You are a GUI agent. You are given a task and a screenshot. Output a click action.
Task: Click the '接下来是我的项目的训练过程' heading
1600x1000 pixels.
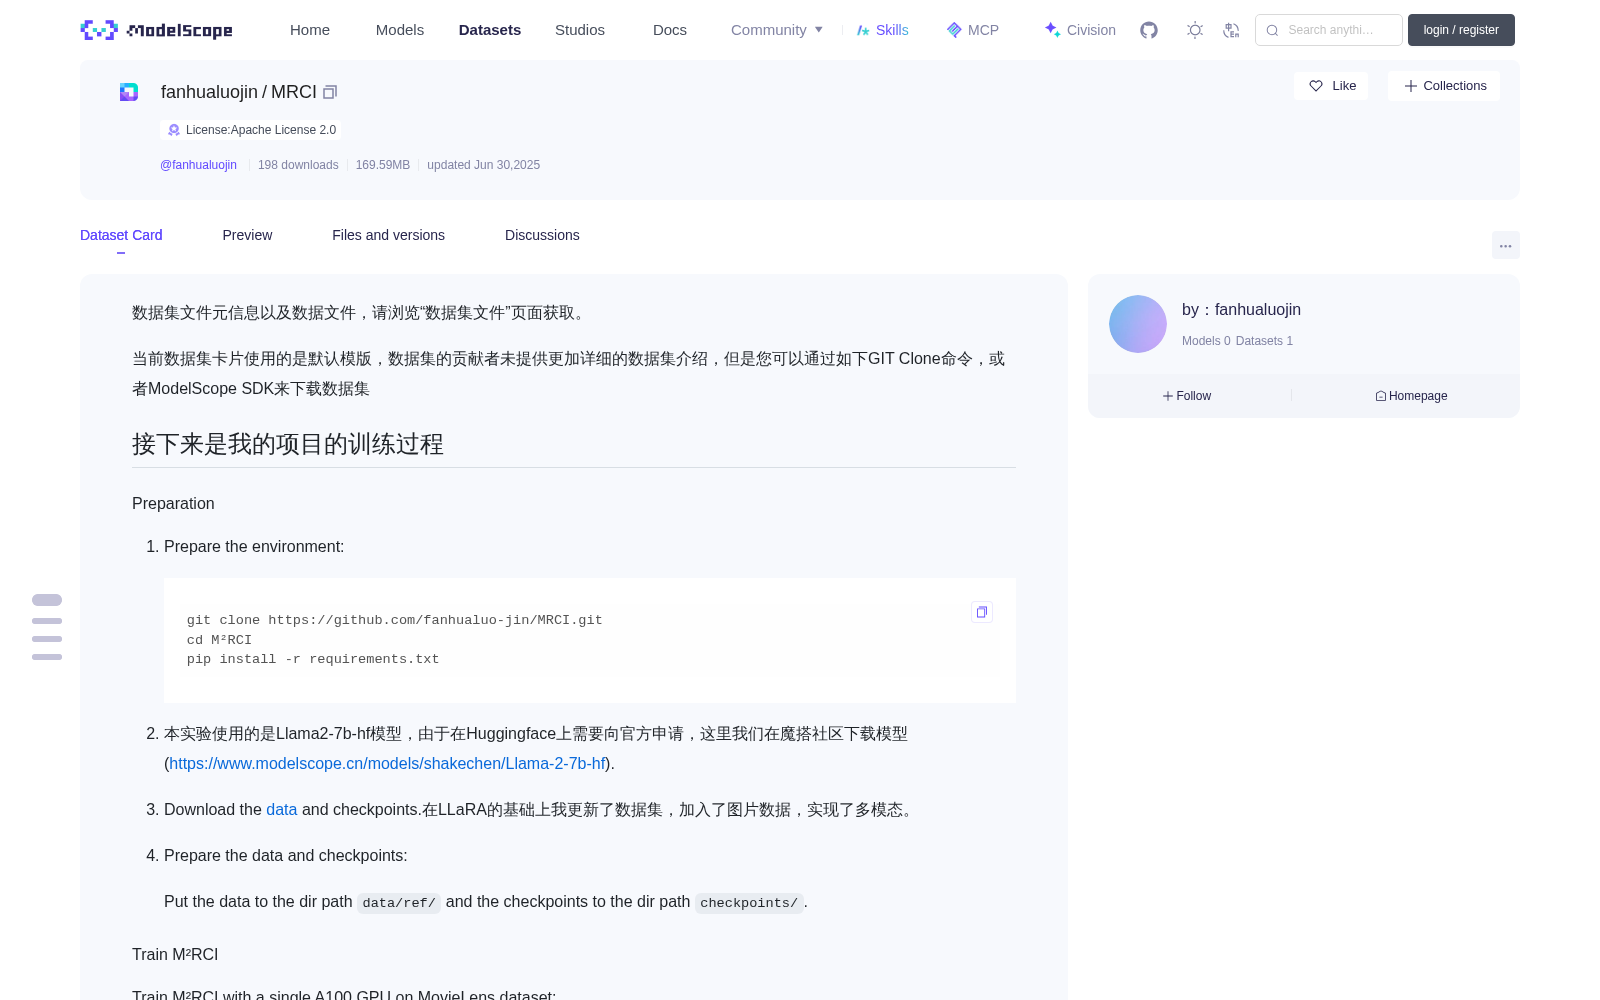coord(288,444)
